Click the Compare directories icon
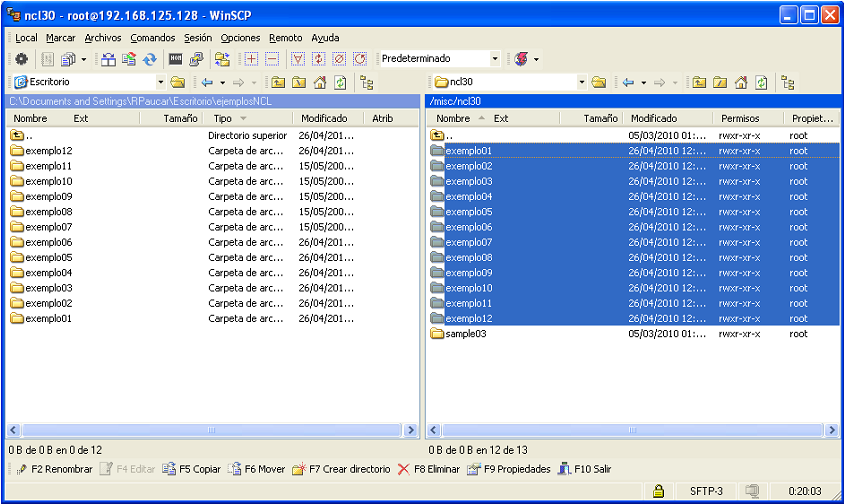The height and width of the screenshot is (504, 844). click(108, 59)
